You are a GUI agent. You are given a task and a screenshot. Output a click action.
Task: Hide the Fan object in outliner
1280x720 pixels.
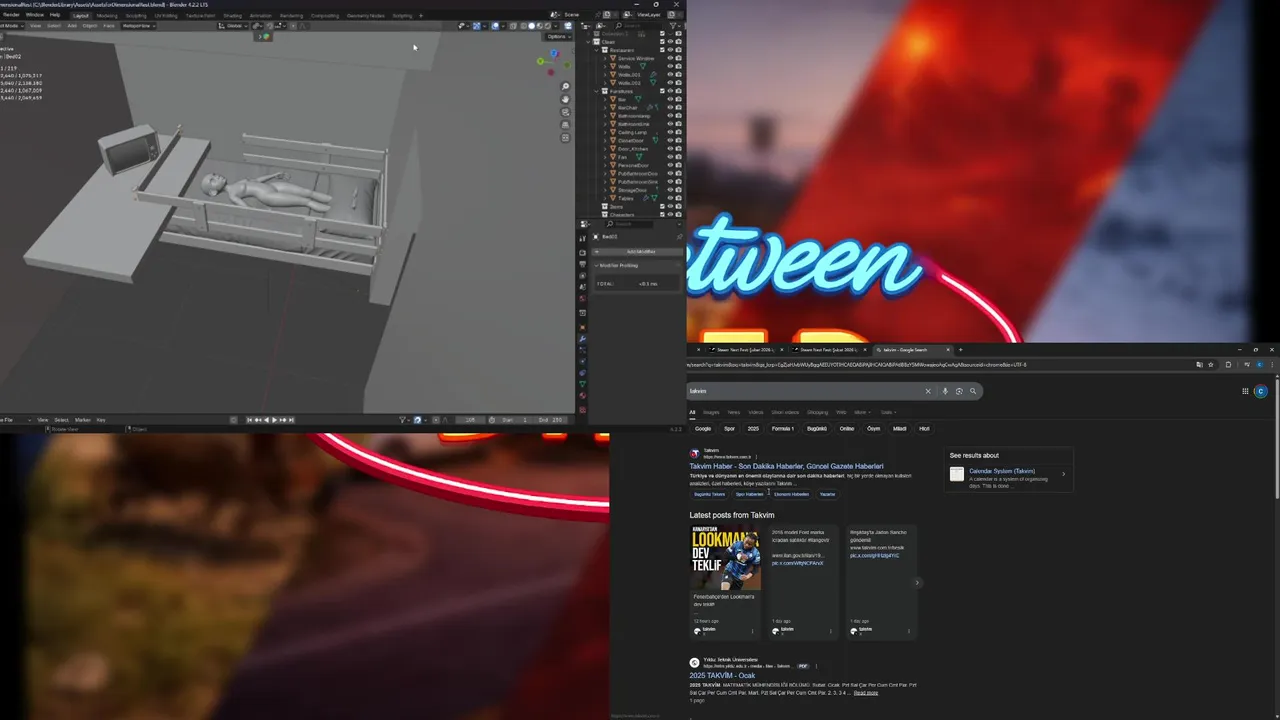point(670,157)
